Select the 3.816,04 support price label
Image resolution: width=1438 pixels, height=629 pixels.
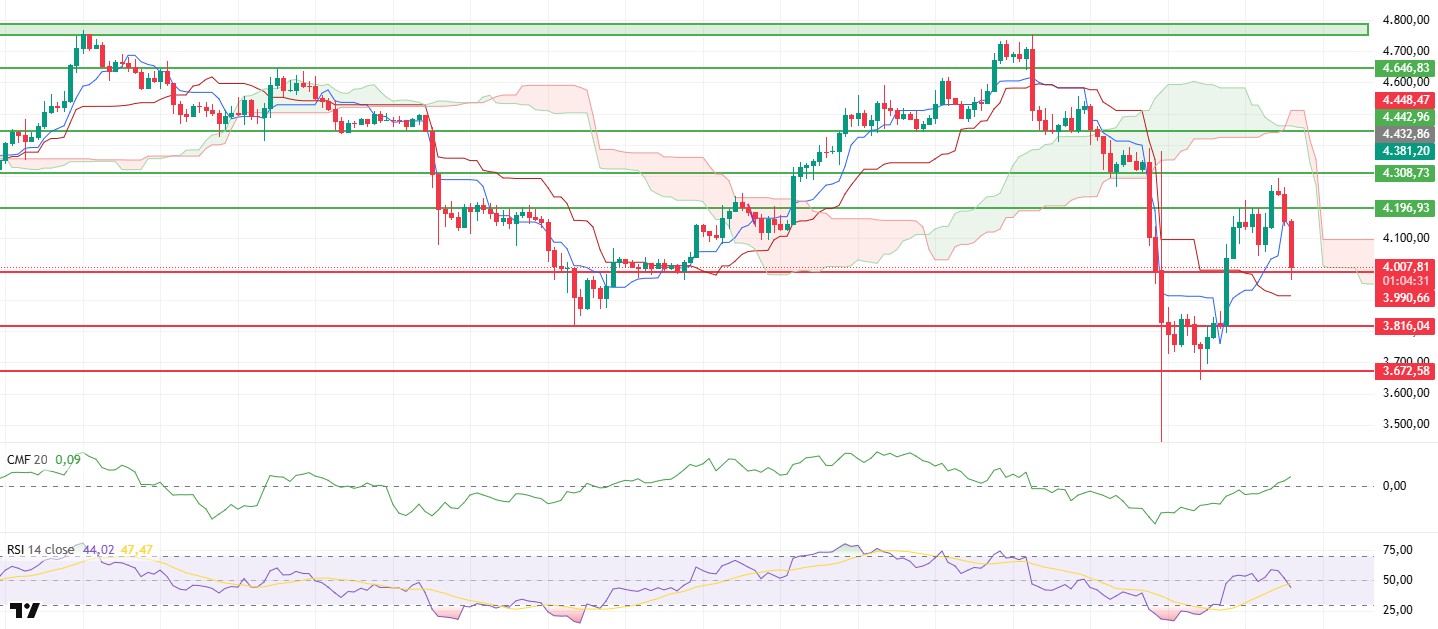pos(1406,326)
